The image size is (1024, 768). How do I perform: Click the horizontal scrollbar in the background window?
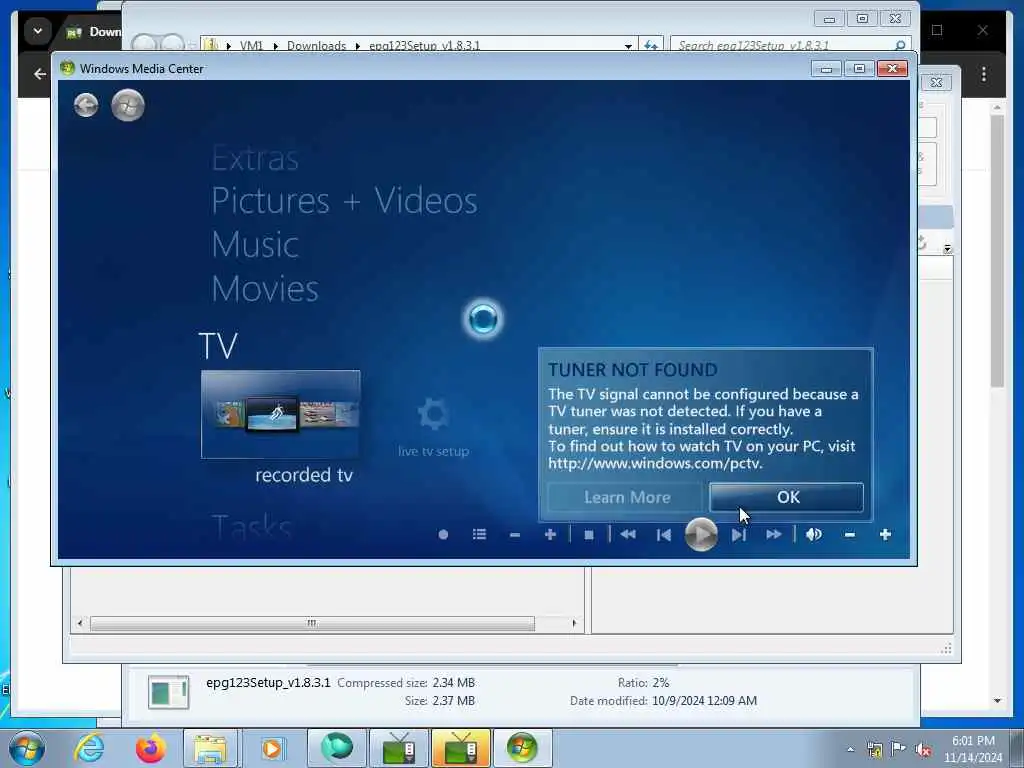pos(312,624)
